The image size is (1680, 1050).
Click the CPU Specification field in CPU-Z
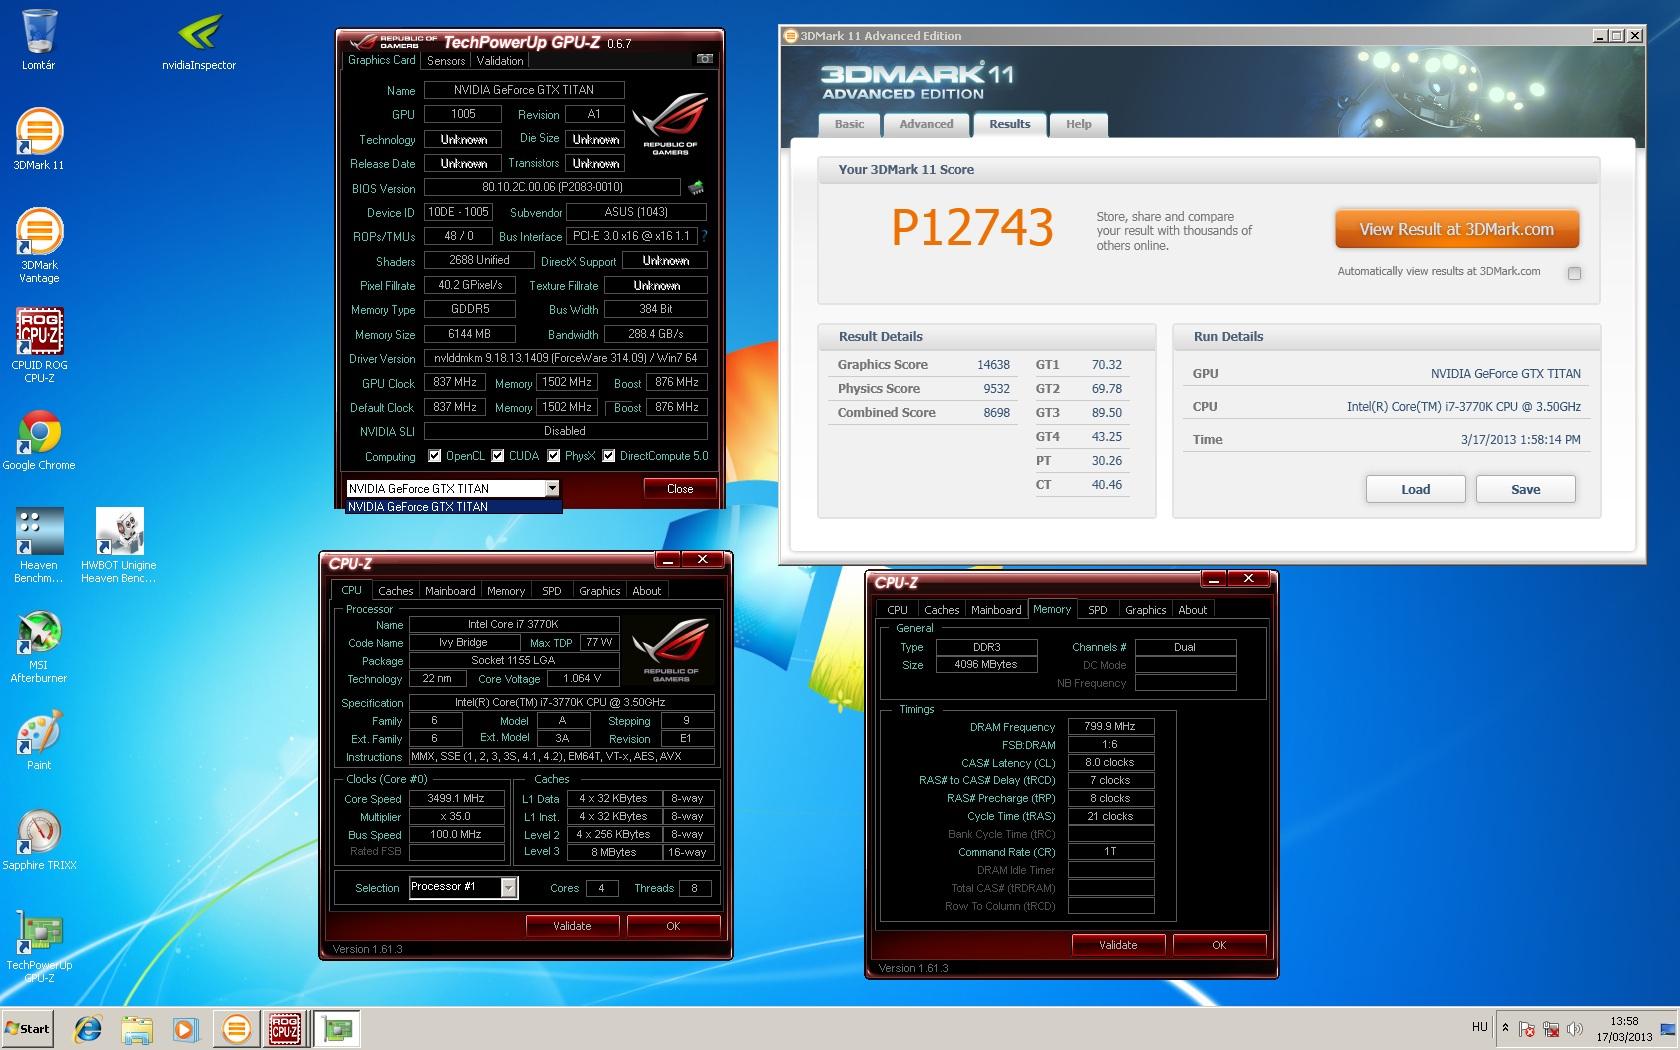560,702
